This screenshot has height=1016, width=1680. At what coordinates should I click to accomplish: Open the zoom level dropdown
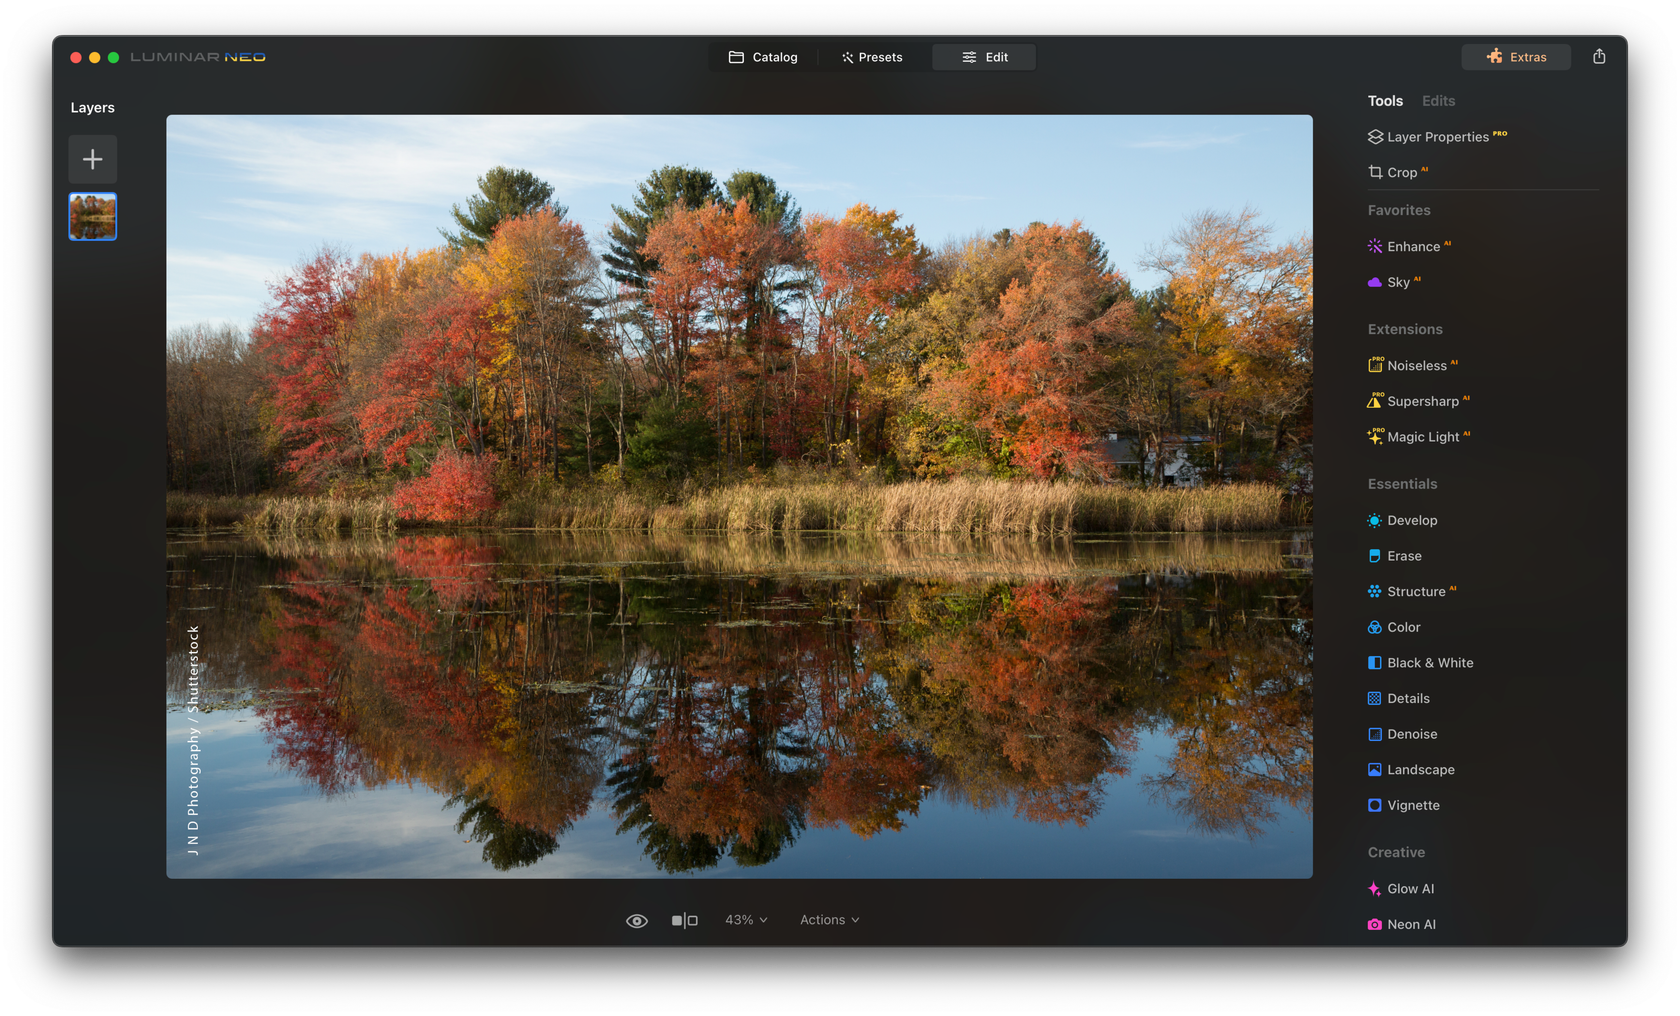[x=745, y=919]
